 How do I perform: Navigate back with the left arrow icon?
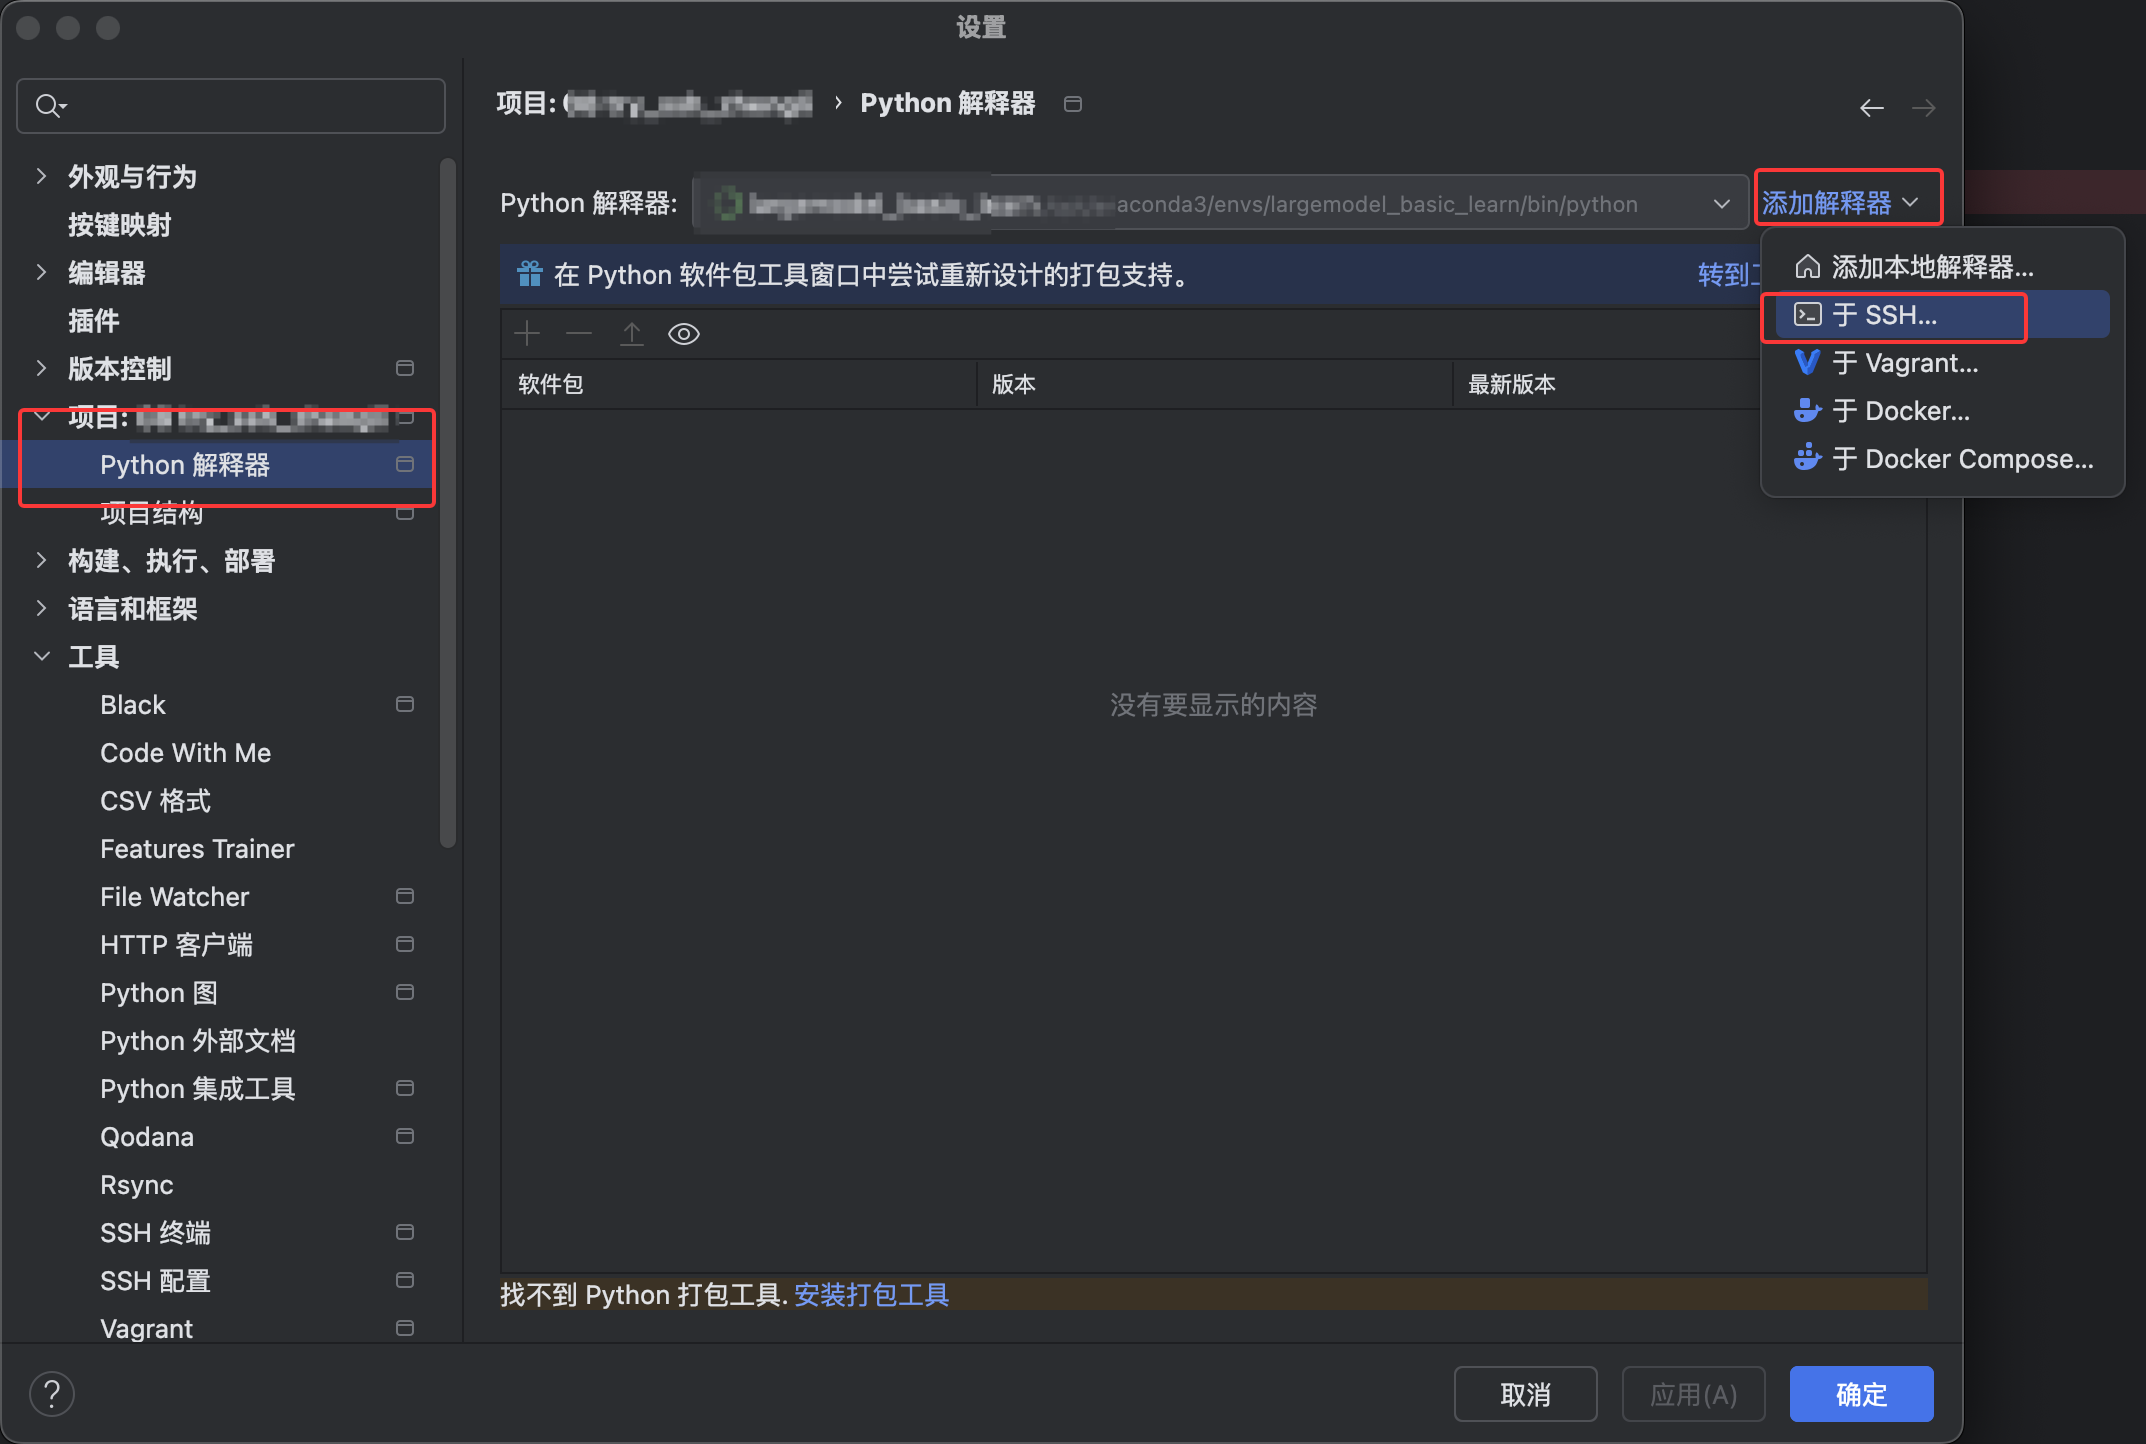1871,107
